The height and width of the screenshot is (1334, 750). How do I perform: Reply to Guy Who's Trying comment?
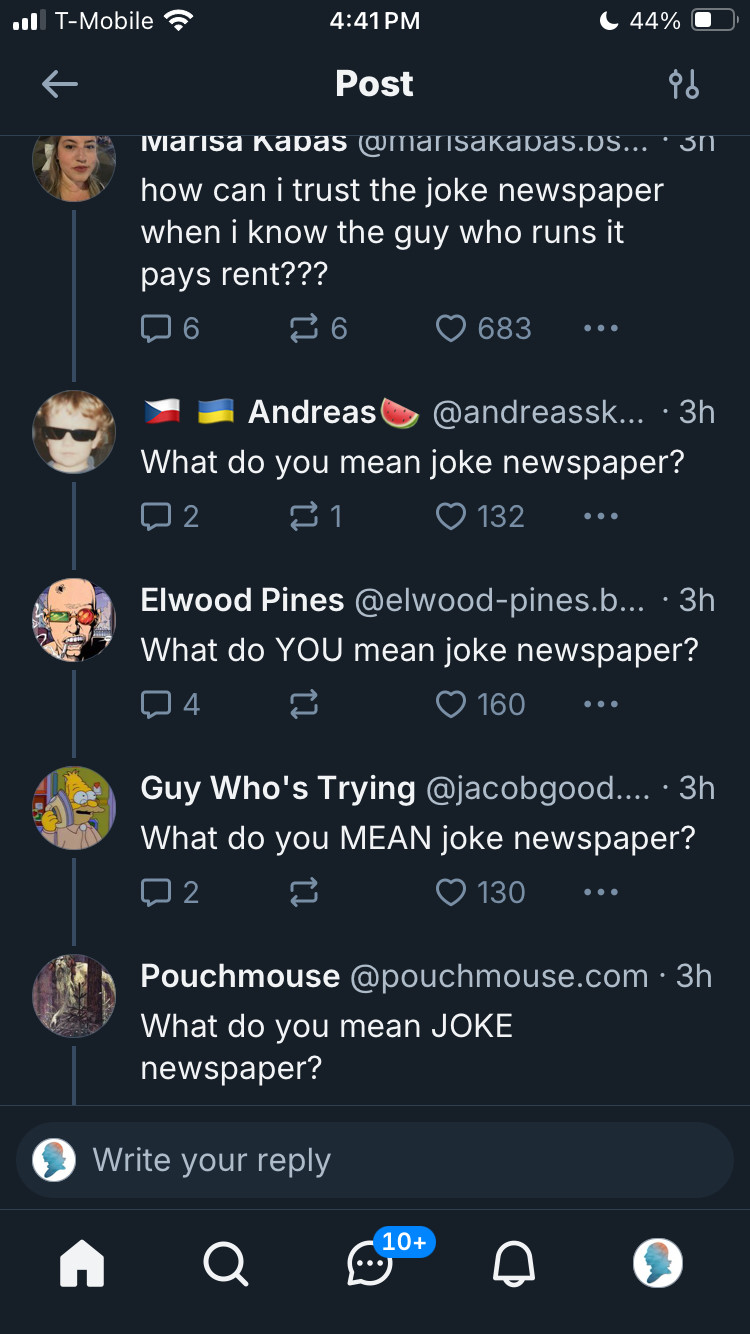pyautogui.click(x=170, y=892)
